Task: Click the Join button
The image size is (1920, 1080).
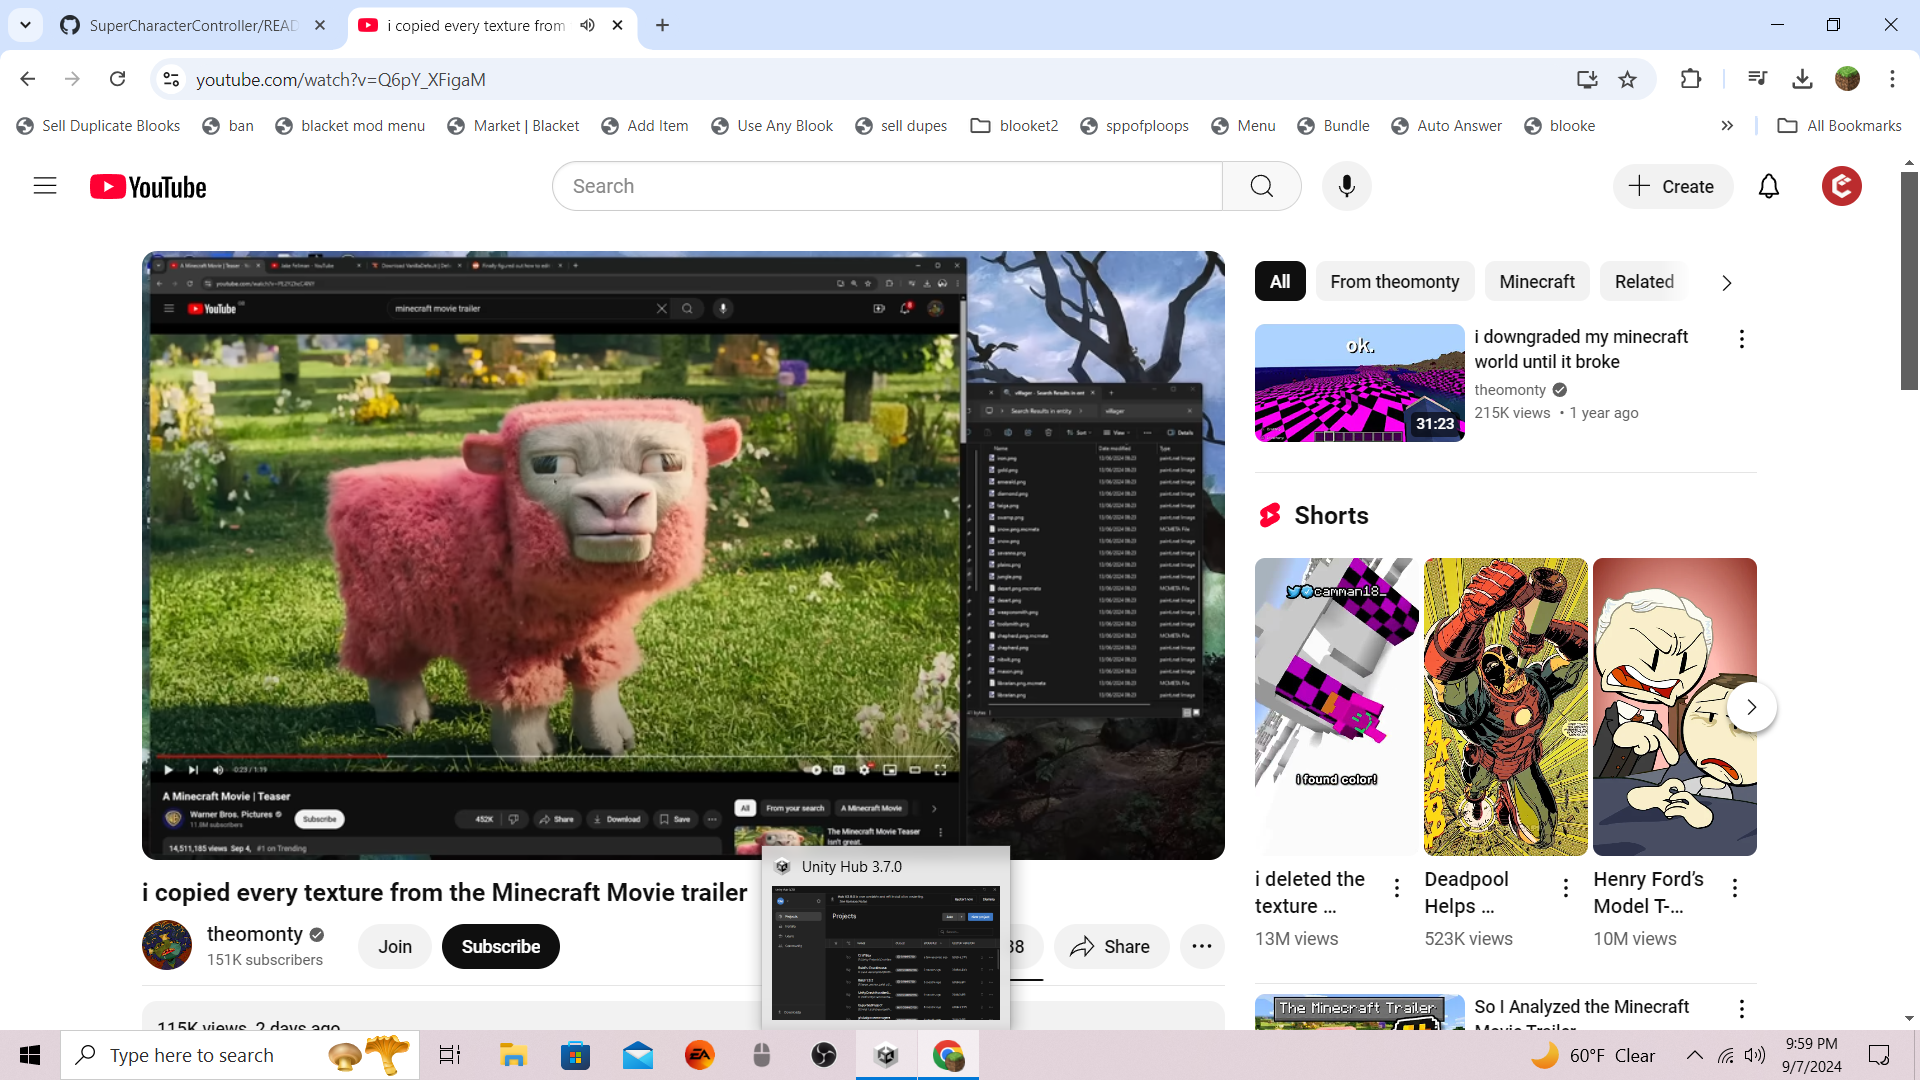Action: pyautogui.click(x=394, y=946)
